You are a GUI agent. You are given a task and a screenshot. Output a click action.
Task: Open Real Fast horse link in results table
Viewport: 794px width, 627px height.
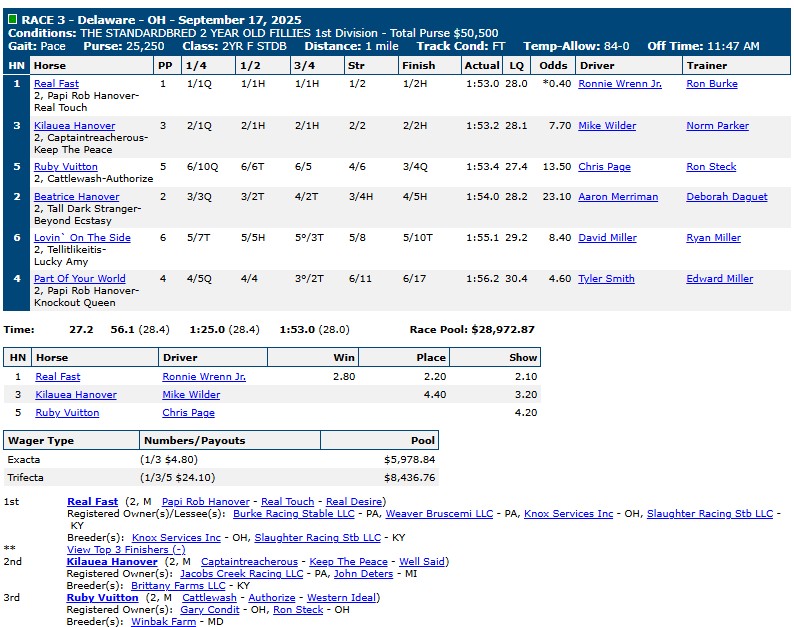point(56,84)
